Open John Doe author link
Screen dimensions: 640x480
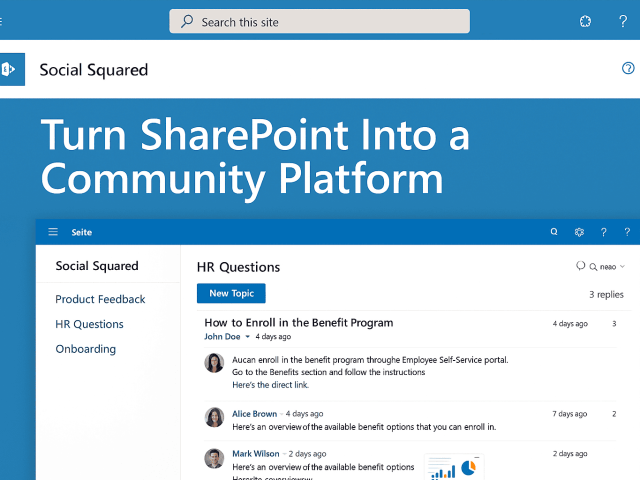point(222,337)
